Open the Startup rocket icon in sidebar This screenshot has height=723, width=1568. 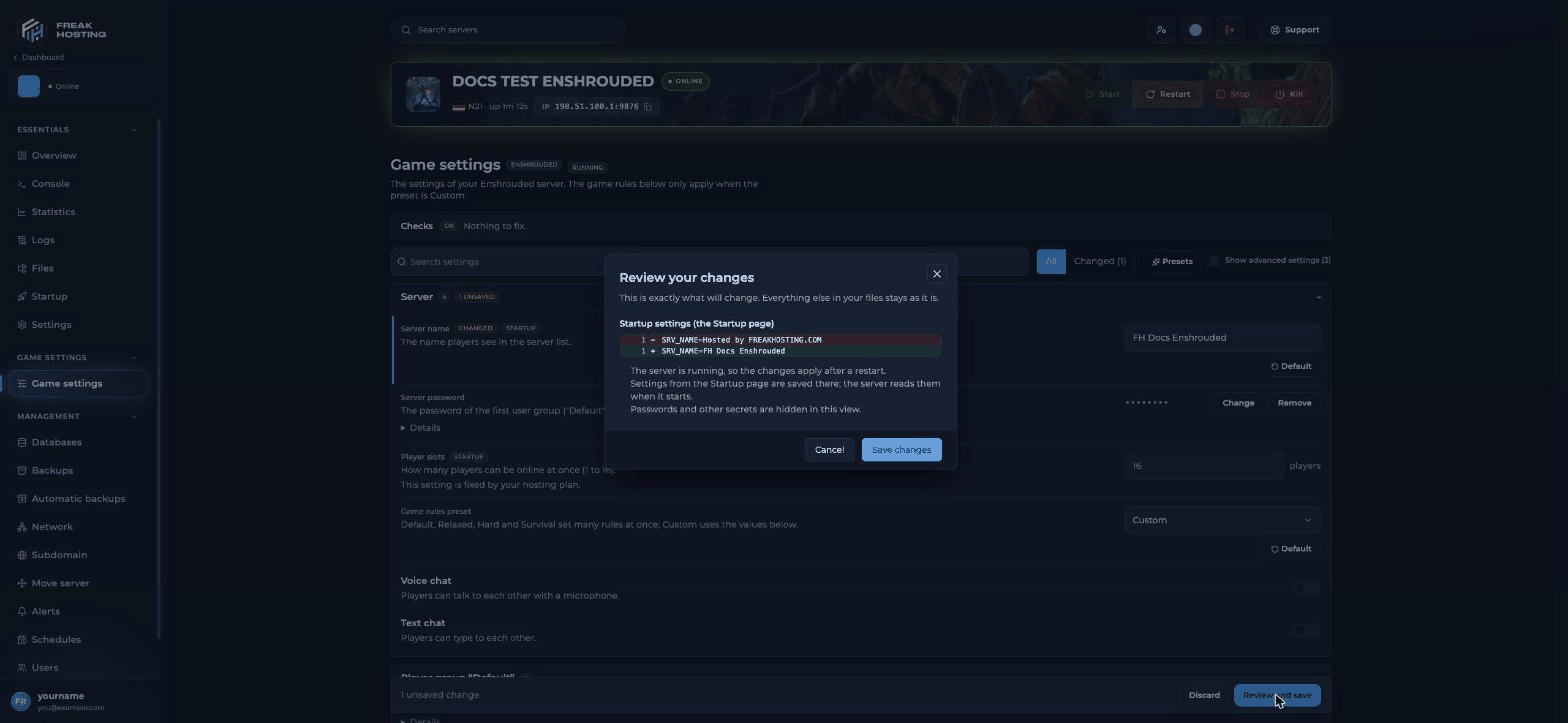pyautogui.click(x=22, y=296)
